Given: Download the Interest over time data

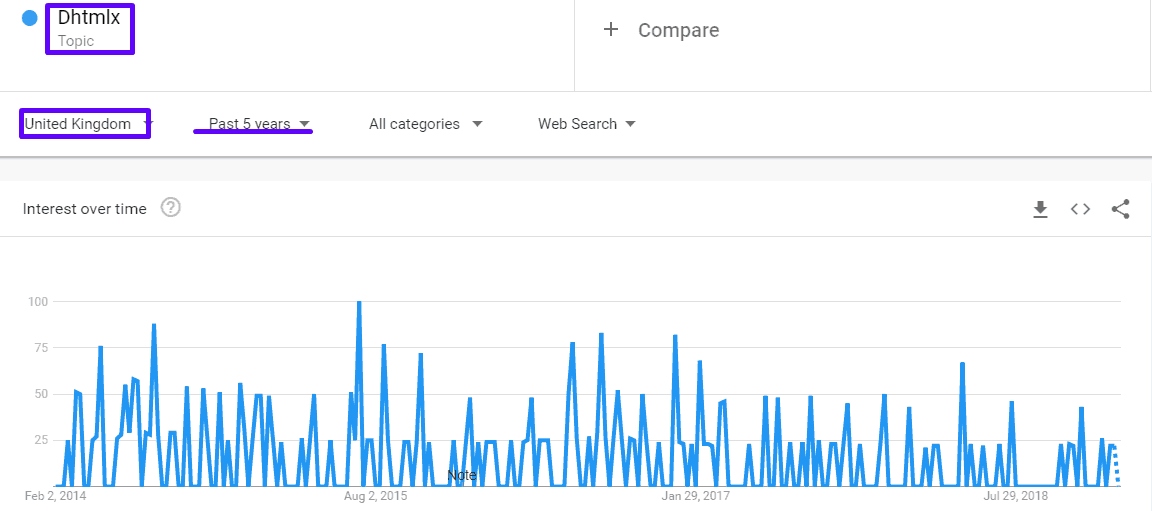Looking at the screenshot, I should point(1040,209).
